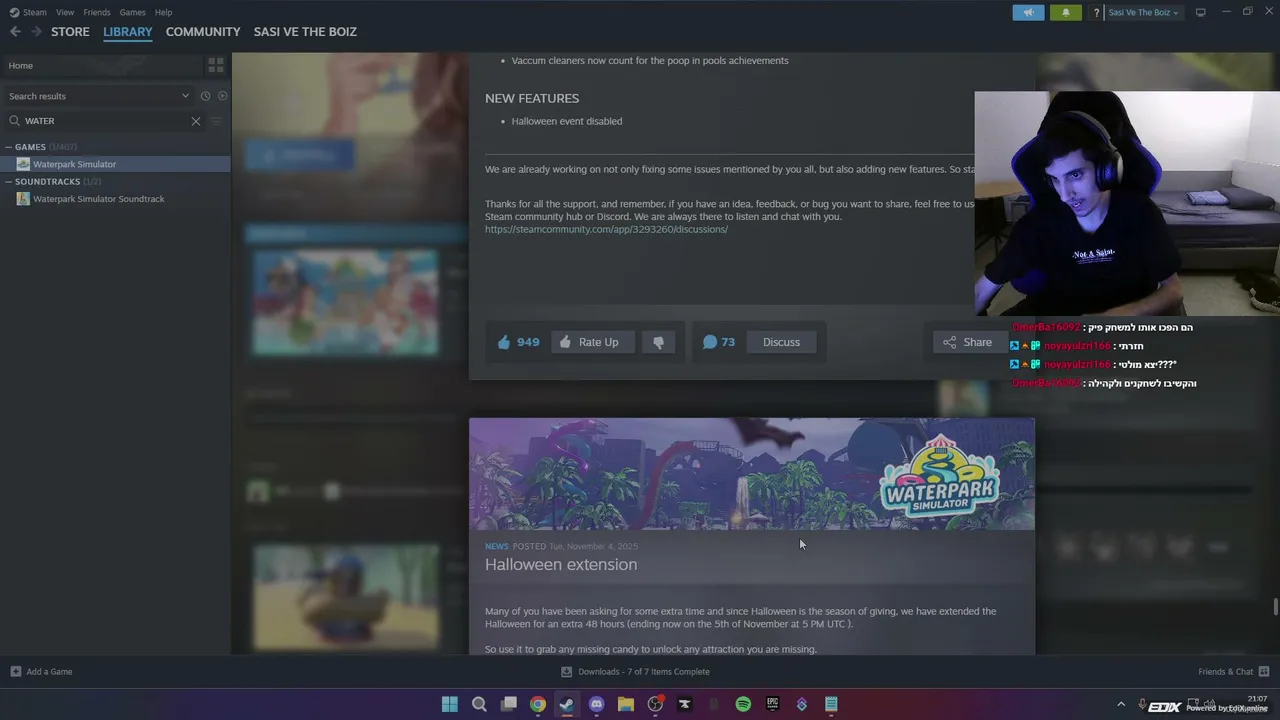The width and height of the screenshot is (1280, 720).
Task: Click the 949 thumbs-up count
Action: point(519,342)
